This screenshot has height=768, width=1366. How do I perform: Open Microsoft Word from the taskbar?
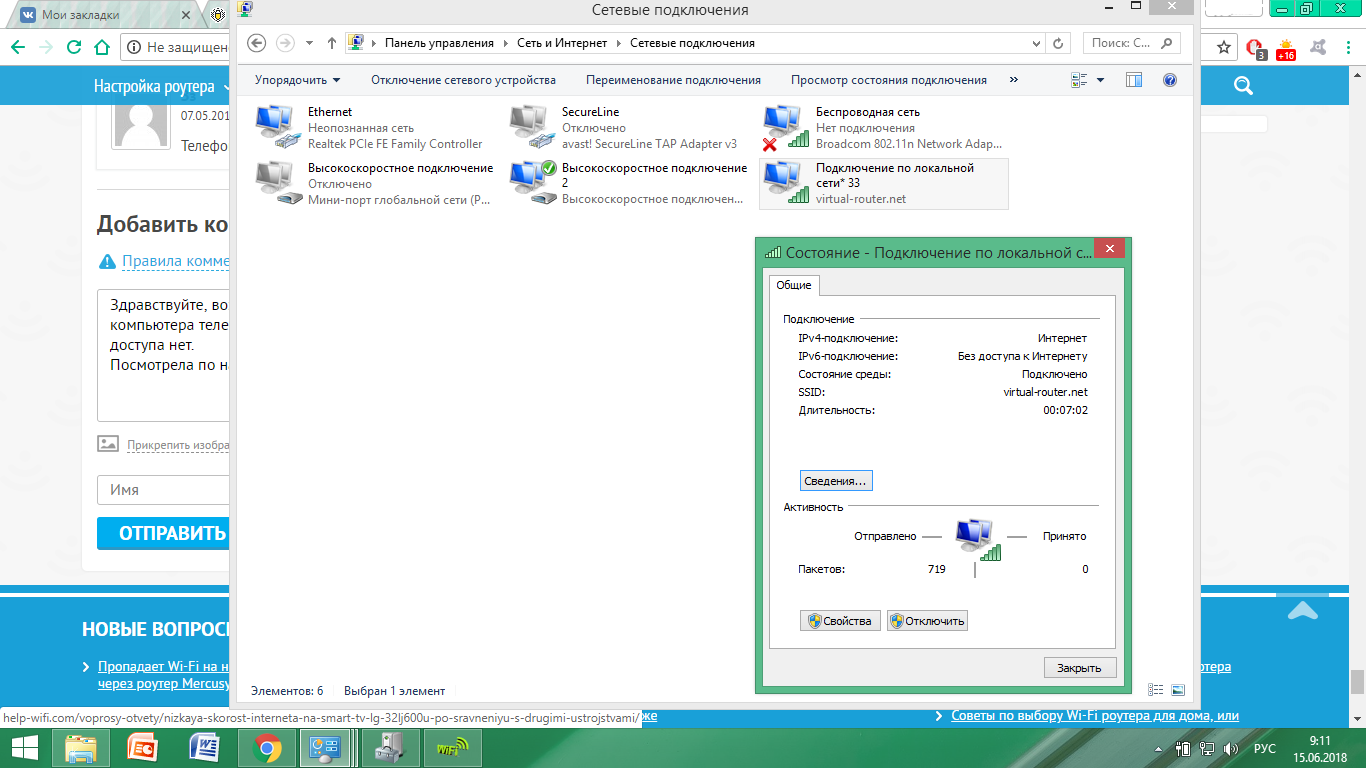pos(204,747)
